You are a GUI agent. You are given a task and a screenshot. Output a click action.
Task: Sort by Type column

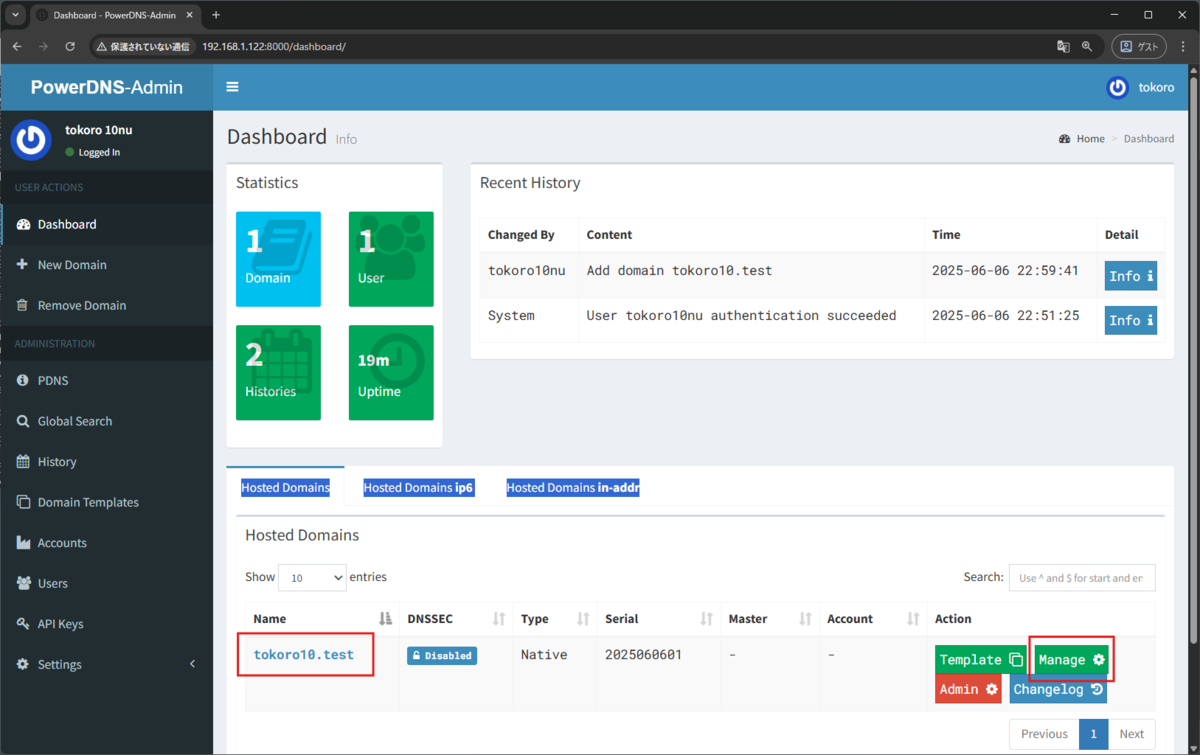[x=555, y=619]
